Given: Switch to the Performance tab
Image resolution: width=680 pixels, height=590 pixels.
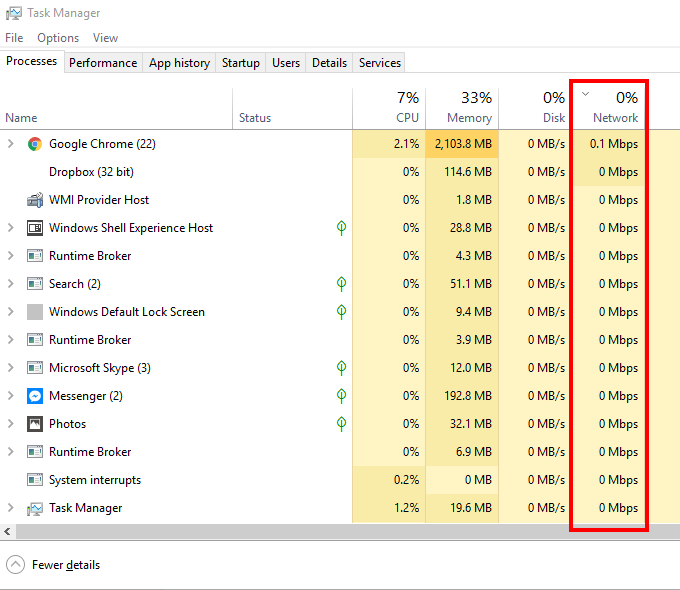Looking at the screenshot, I should point(103,63).
